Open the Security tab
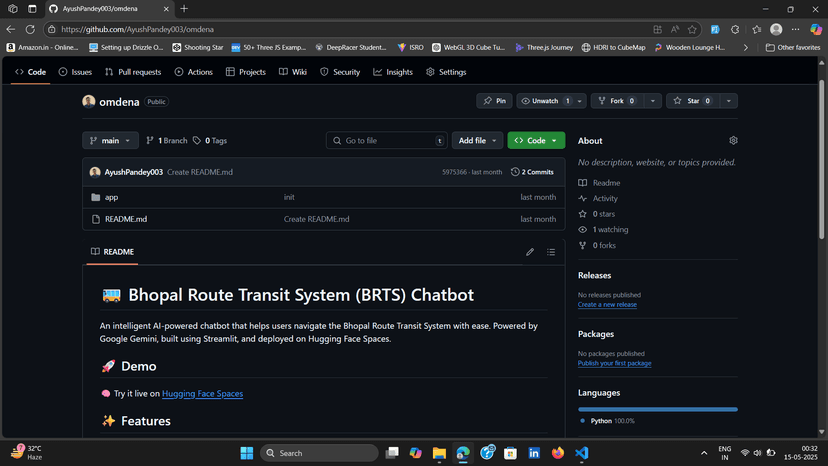Viewport: 828px width, 466px height. 340,72
